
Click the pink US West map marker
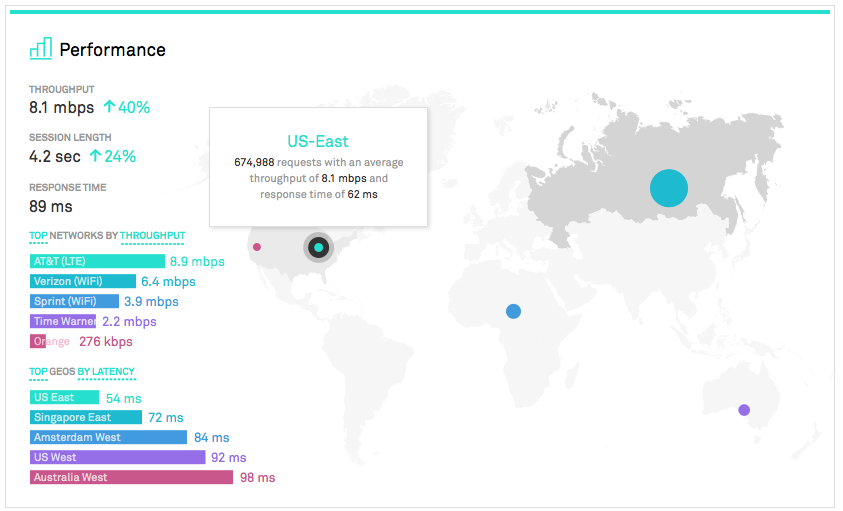click(x=257, y=247)
